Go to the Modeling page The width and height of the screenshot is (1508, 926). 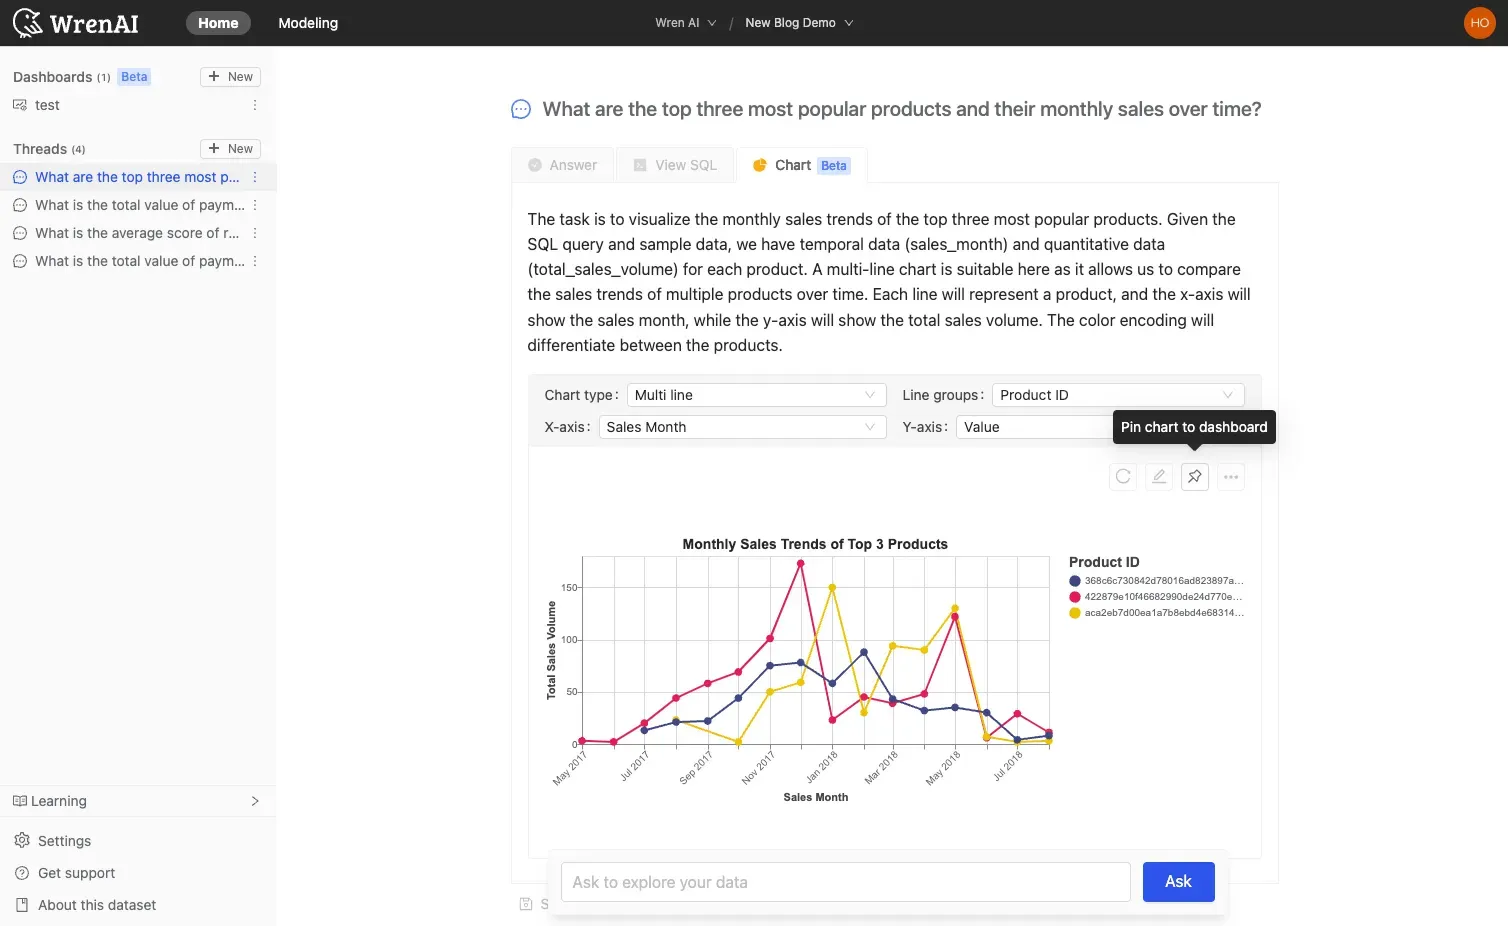[308, 23]
